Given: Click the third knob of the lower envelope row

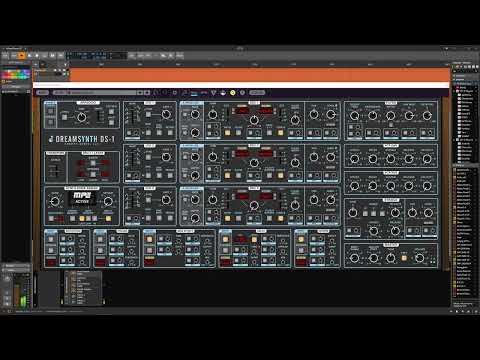Looking at the screenshot, I should (390, 186).
